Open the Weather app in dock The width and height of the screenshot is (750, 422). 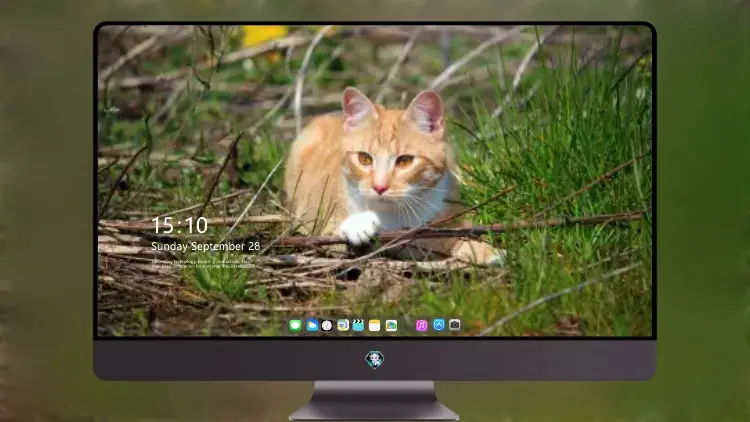312,325
